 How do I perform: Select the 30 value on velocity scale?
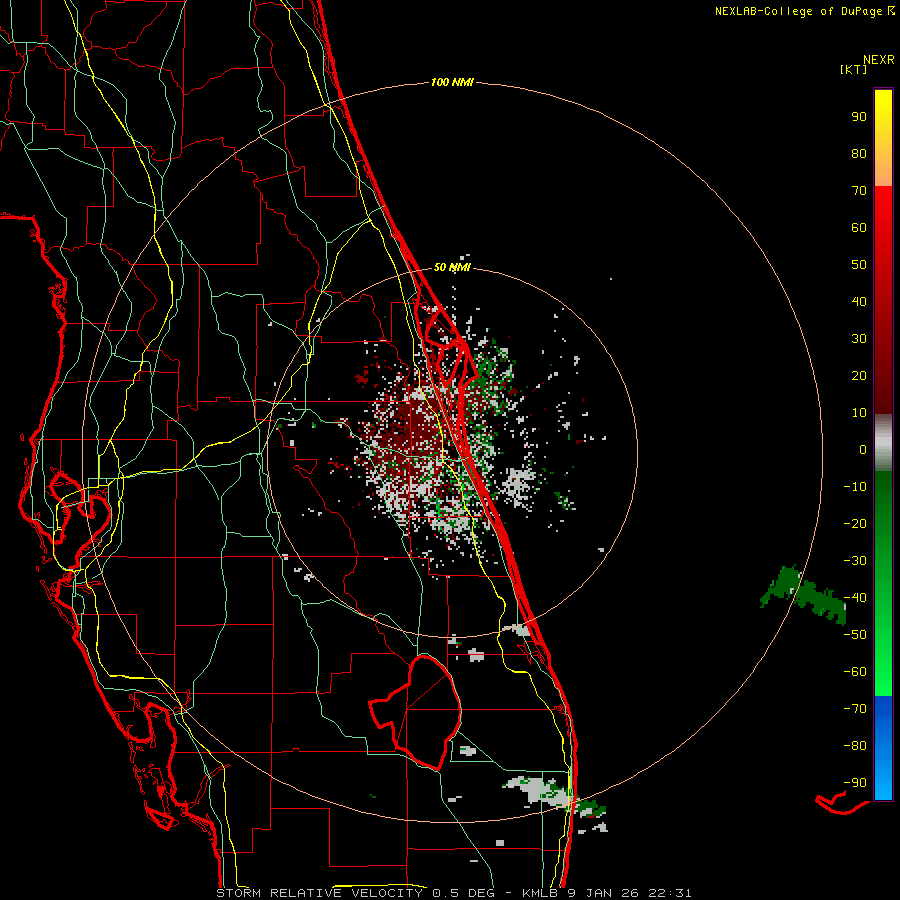coord(859,339)
